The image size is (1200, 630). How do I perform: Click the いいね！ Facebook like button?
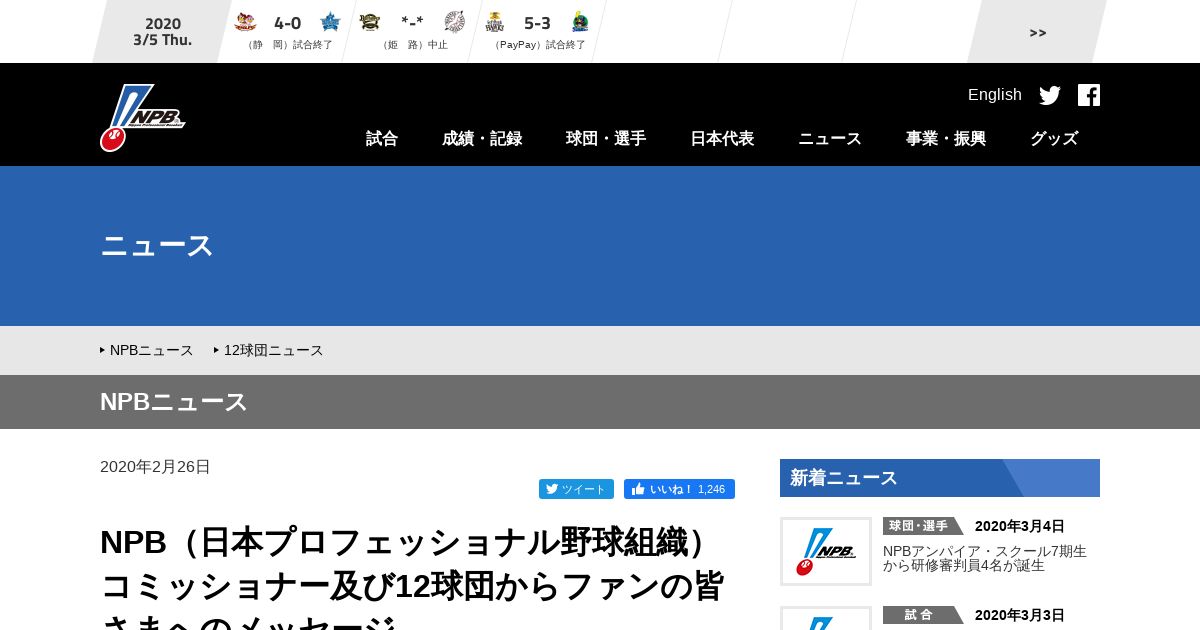click(x=679, y=489)
